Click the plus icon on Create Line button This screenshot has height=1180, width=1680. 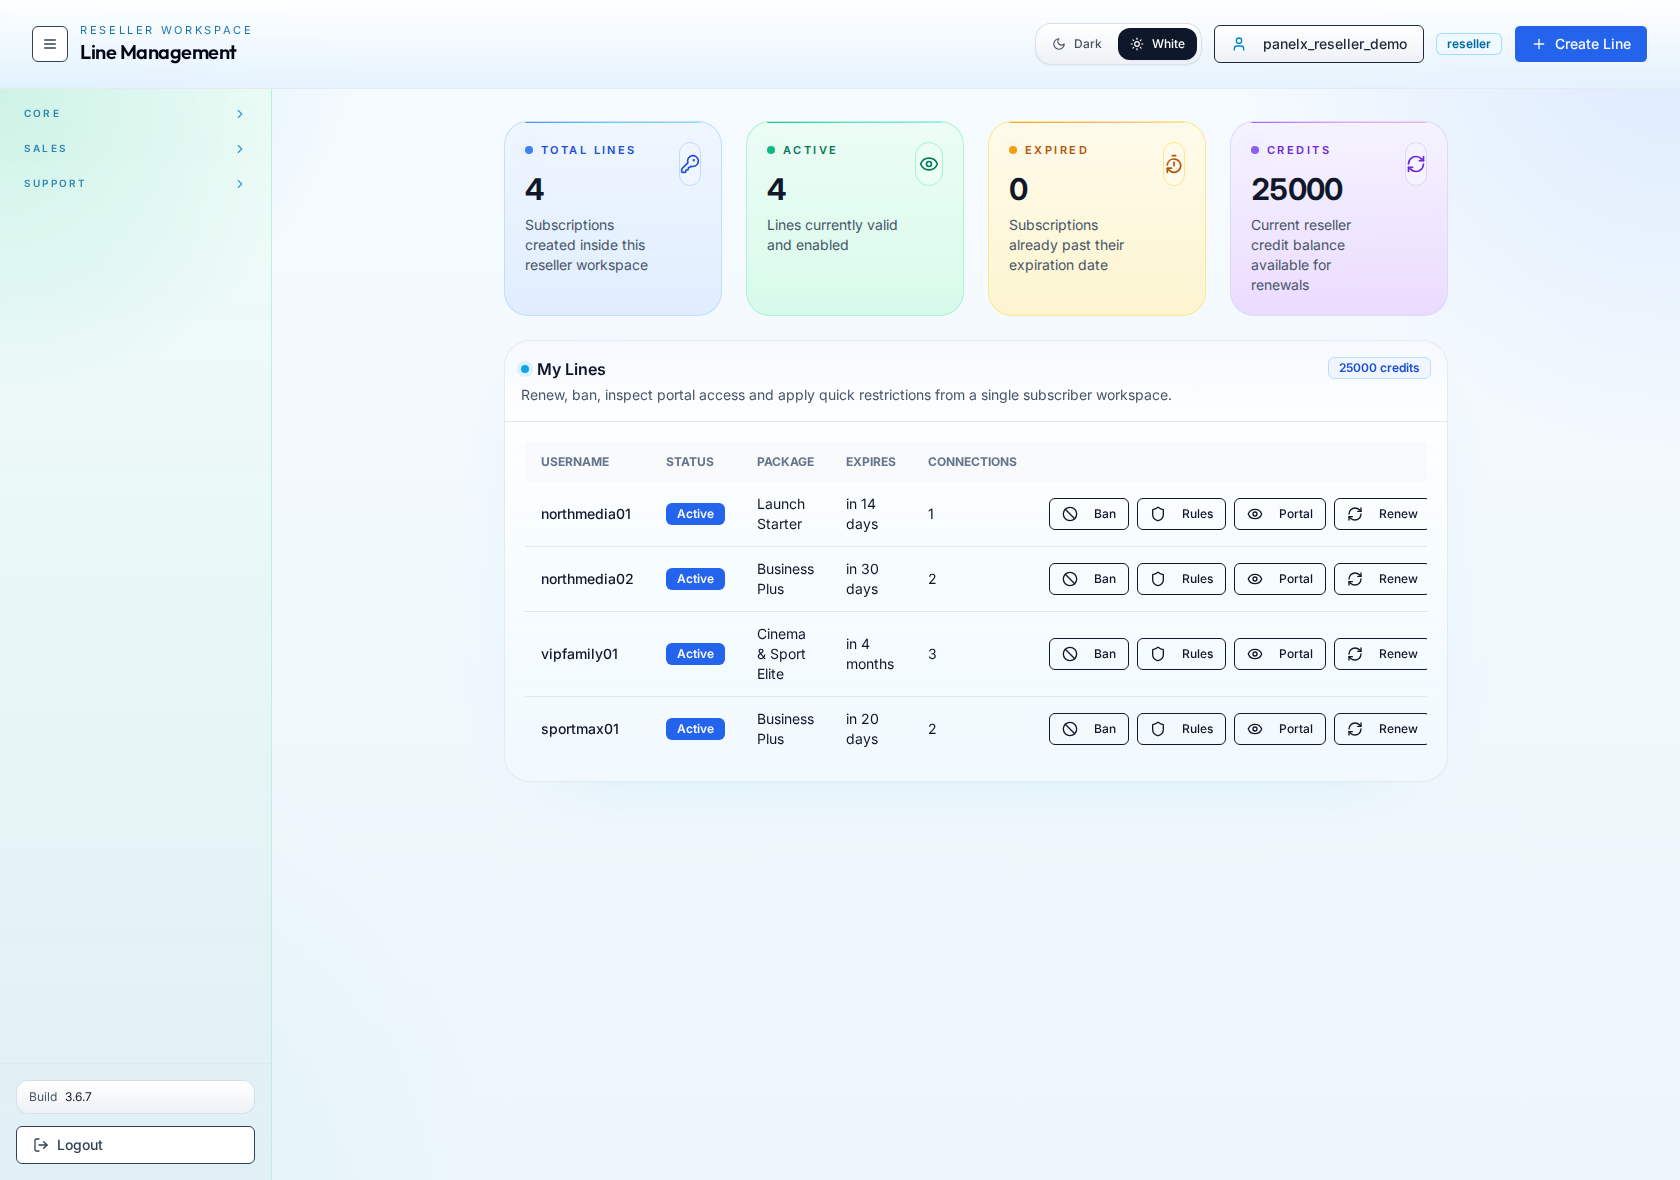1537,44
